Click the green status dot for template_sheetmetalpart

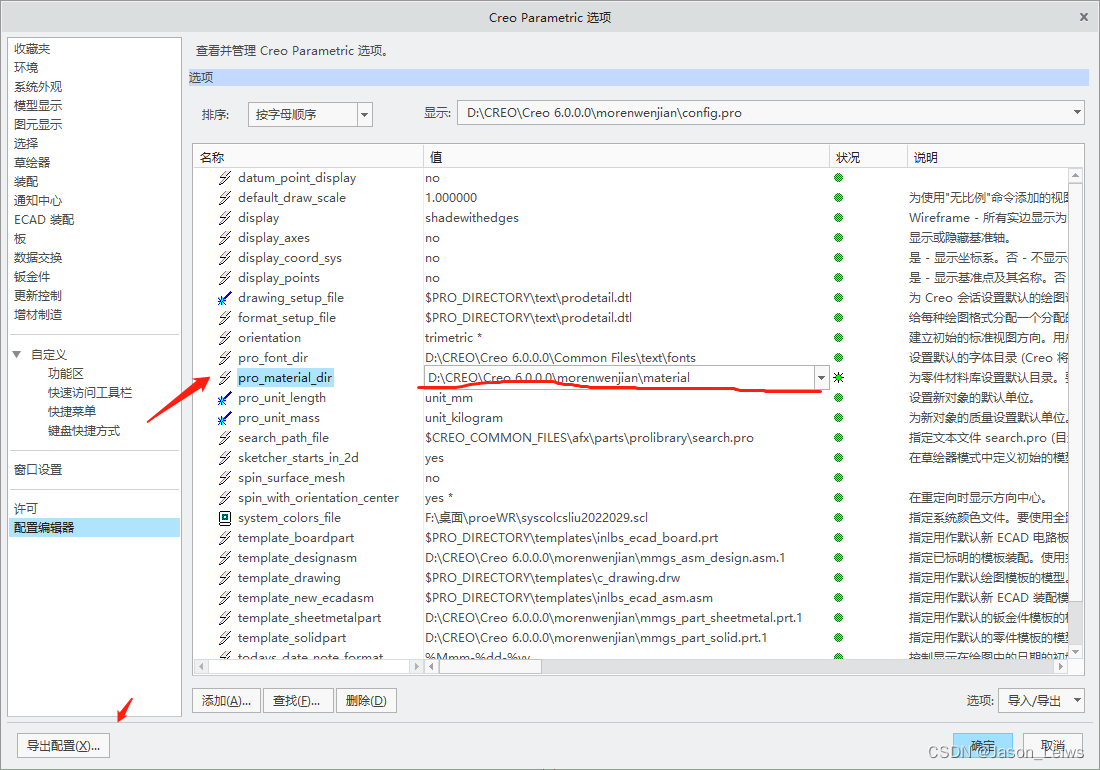[x=838, y=618]
